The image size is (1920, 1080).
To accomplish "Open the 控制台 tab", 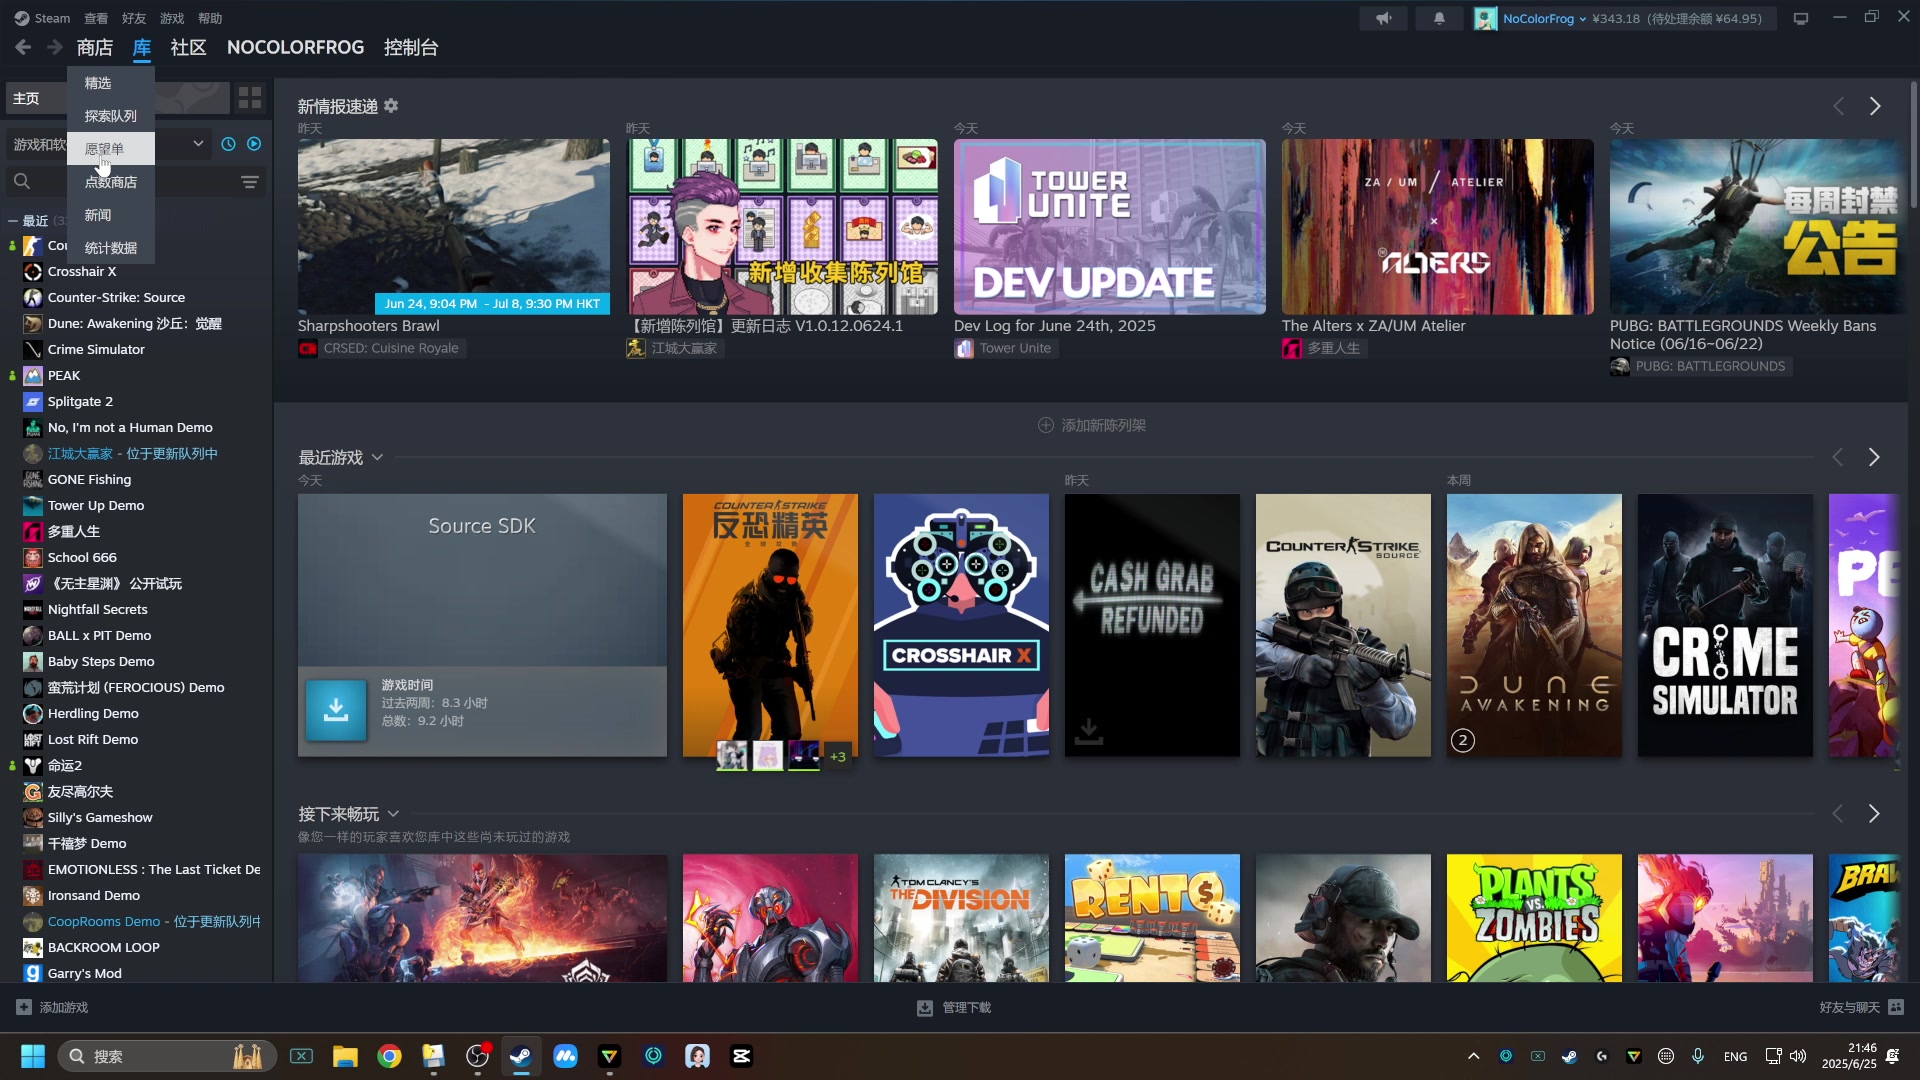I will [411, 47].
